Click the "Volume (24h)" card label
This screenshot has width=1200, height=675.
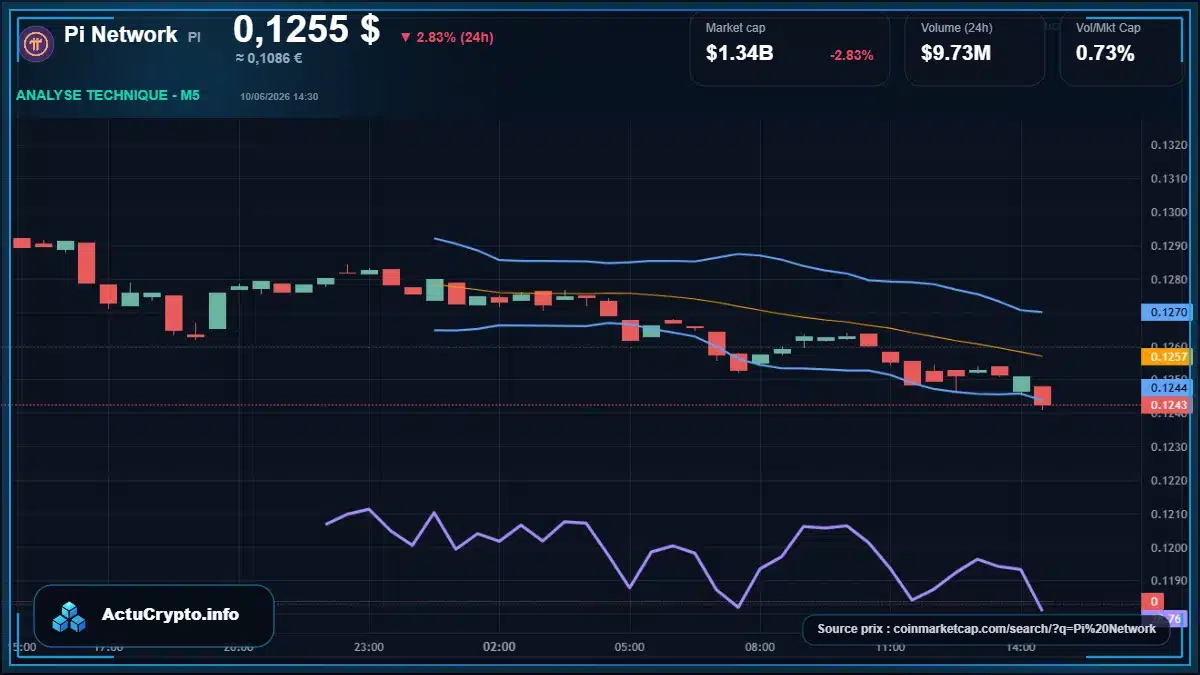[957, 28]
